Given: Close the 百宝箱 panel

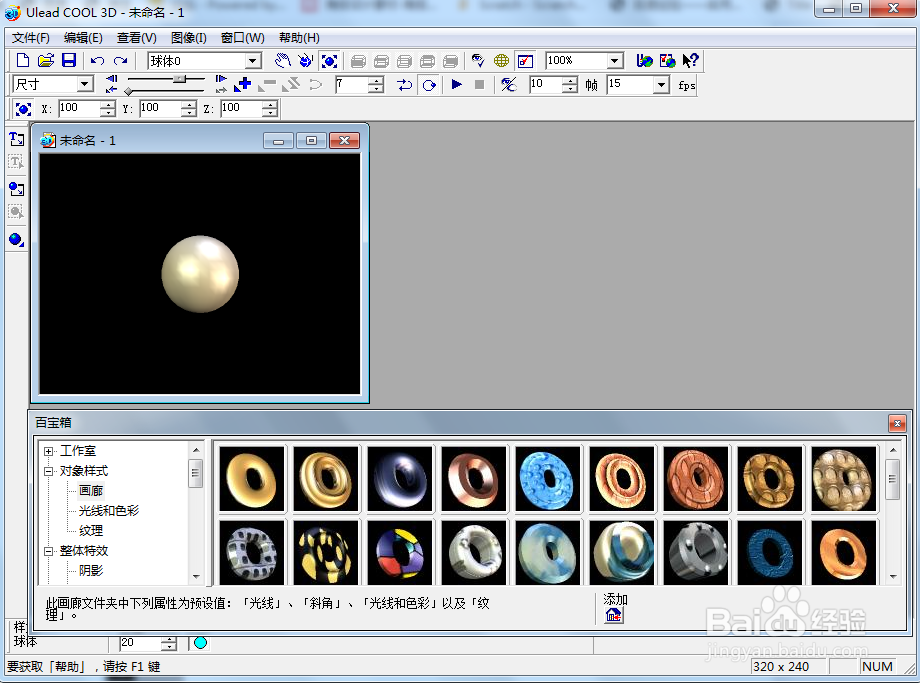Looking at the screenshot, I should pyautogui.click(x=897, y=423).
